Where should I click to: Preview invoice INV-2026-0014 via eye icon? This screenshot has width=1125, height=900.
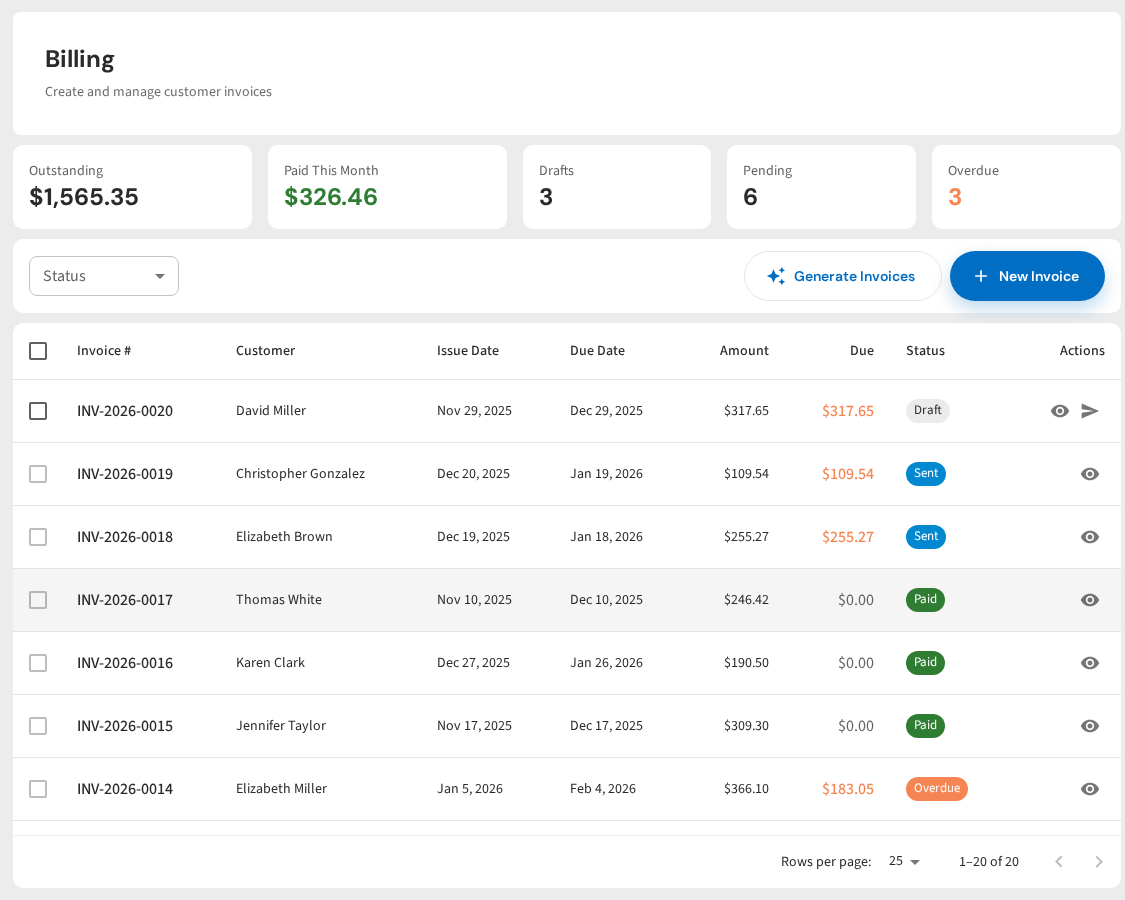point(1090,789)
